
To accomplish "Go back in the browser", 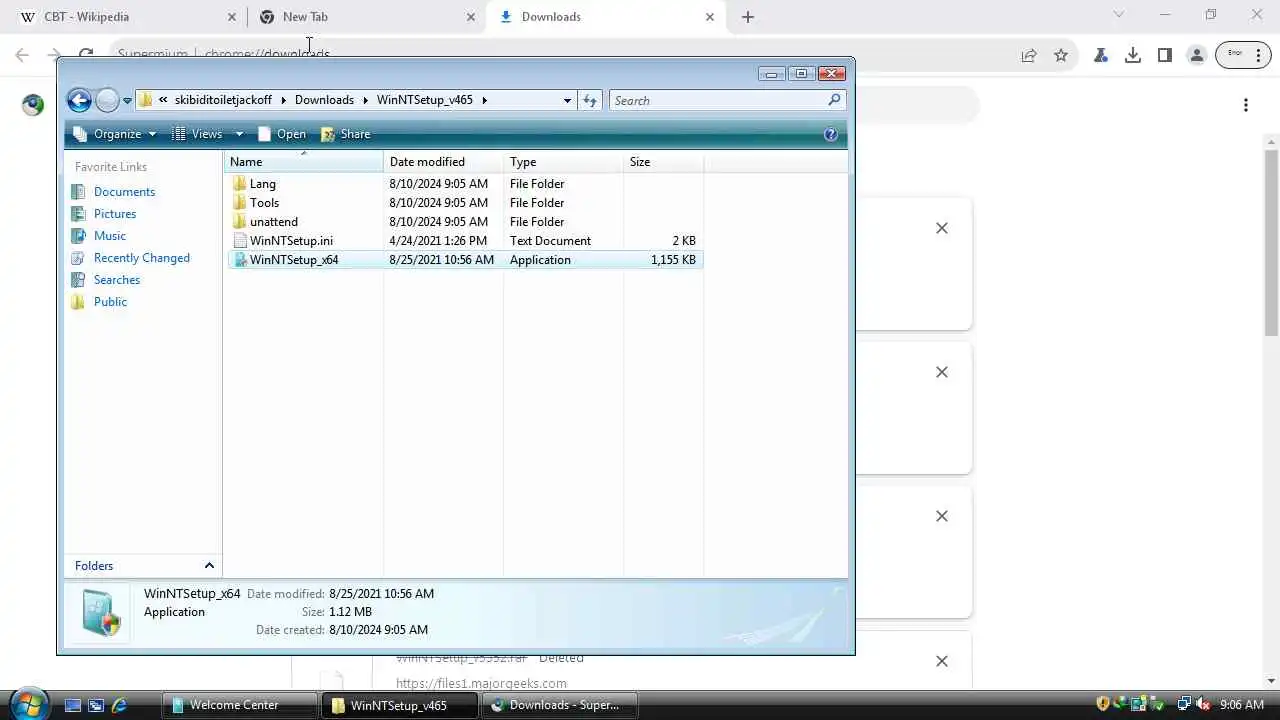I will (x=22, y=56).
